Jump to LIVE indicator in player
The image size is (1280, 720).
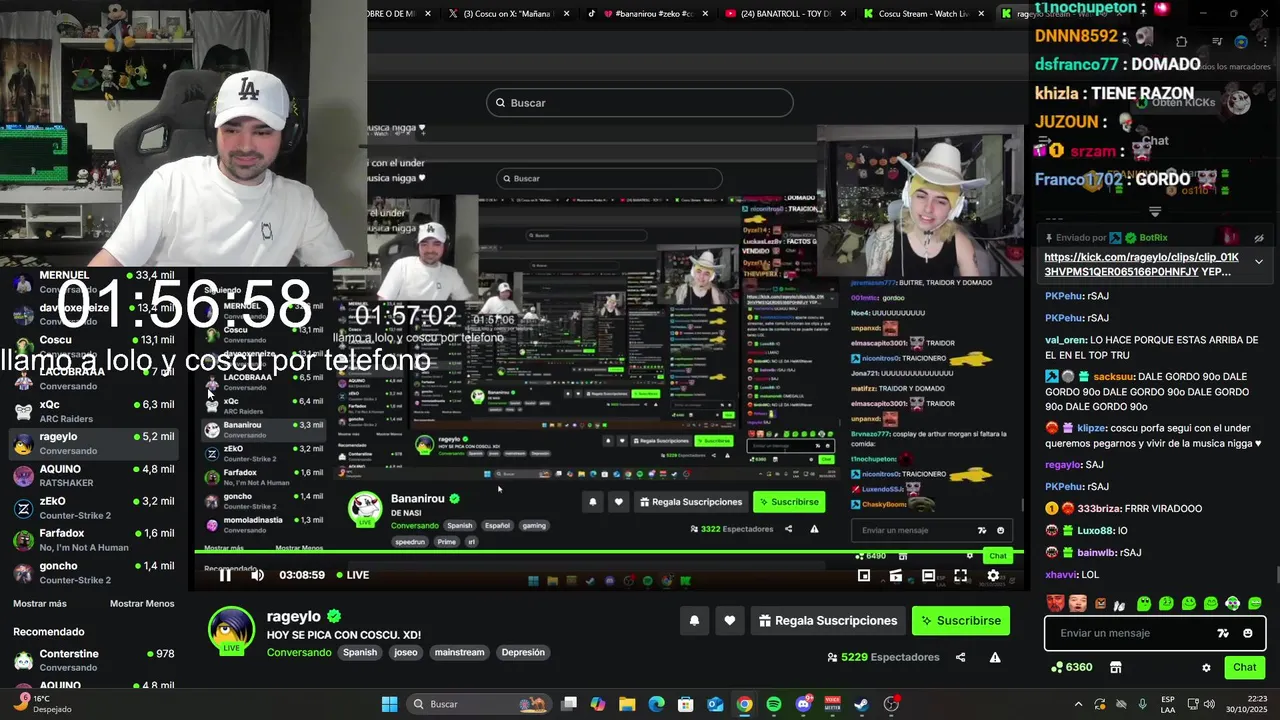click(x=353, y=575)
